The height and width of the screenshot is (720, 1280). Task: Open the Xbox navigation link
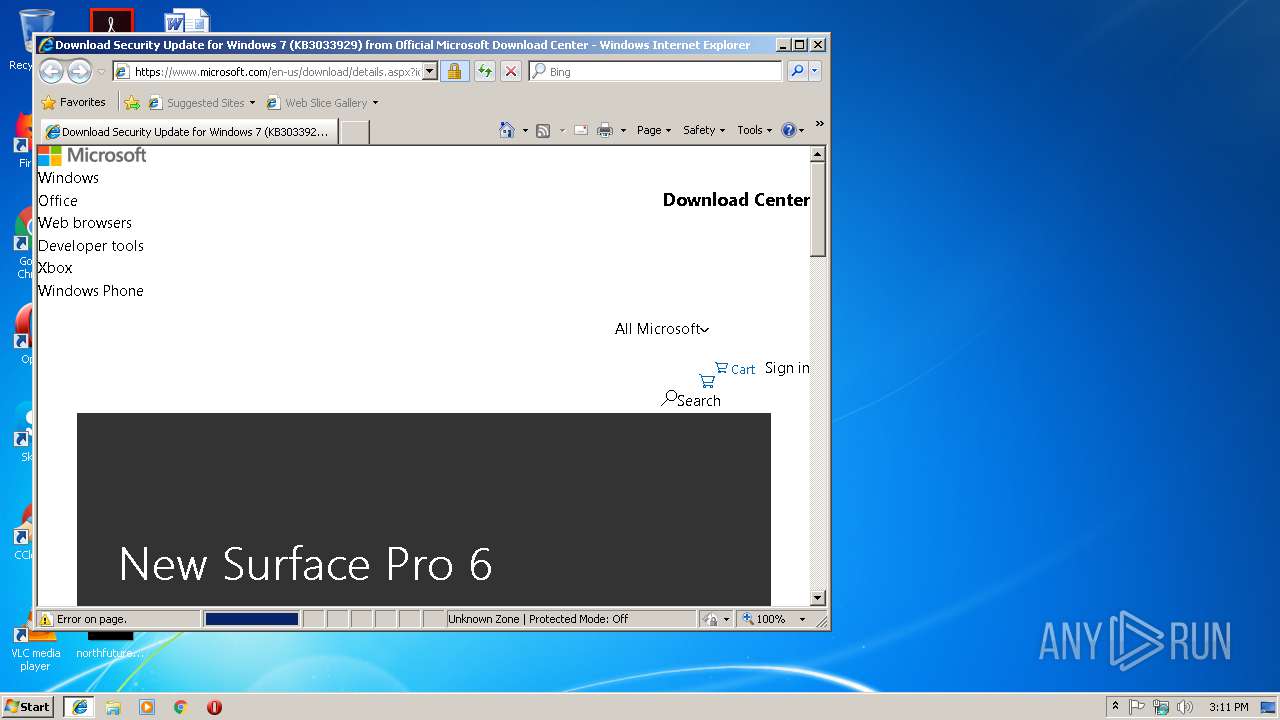[x=55, y=268]
